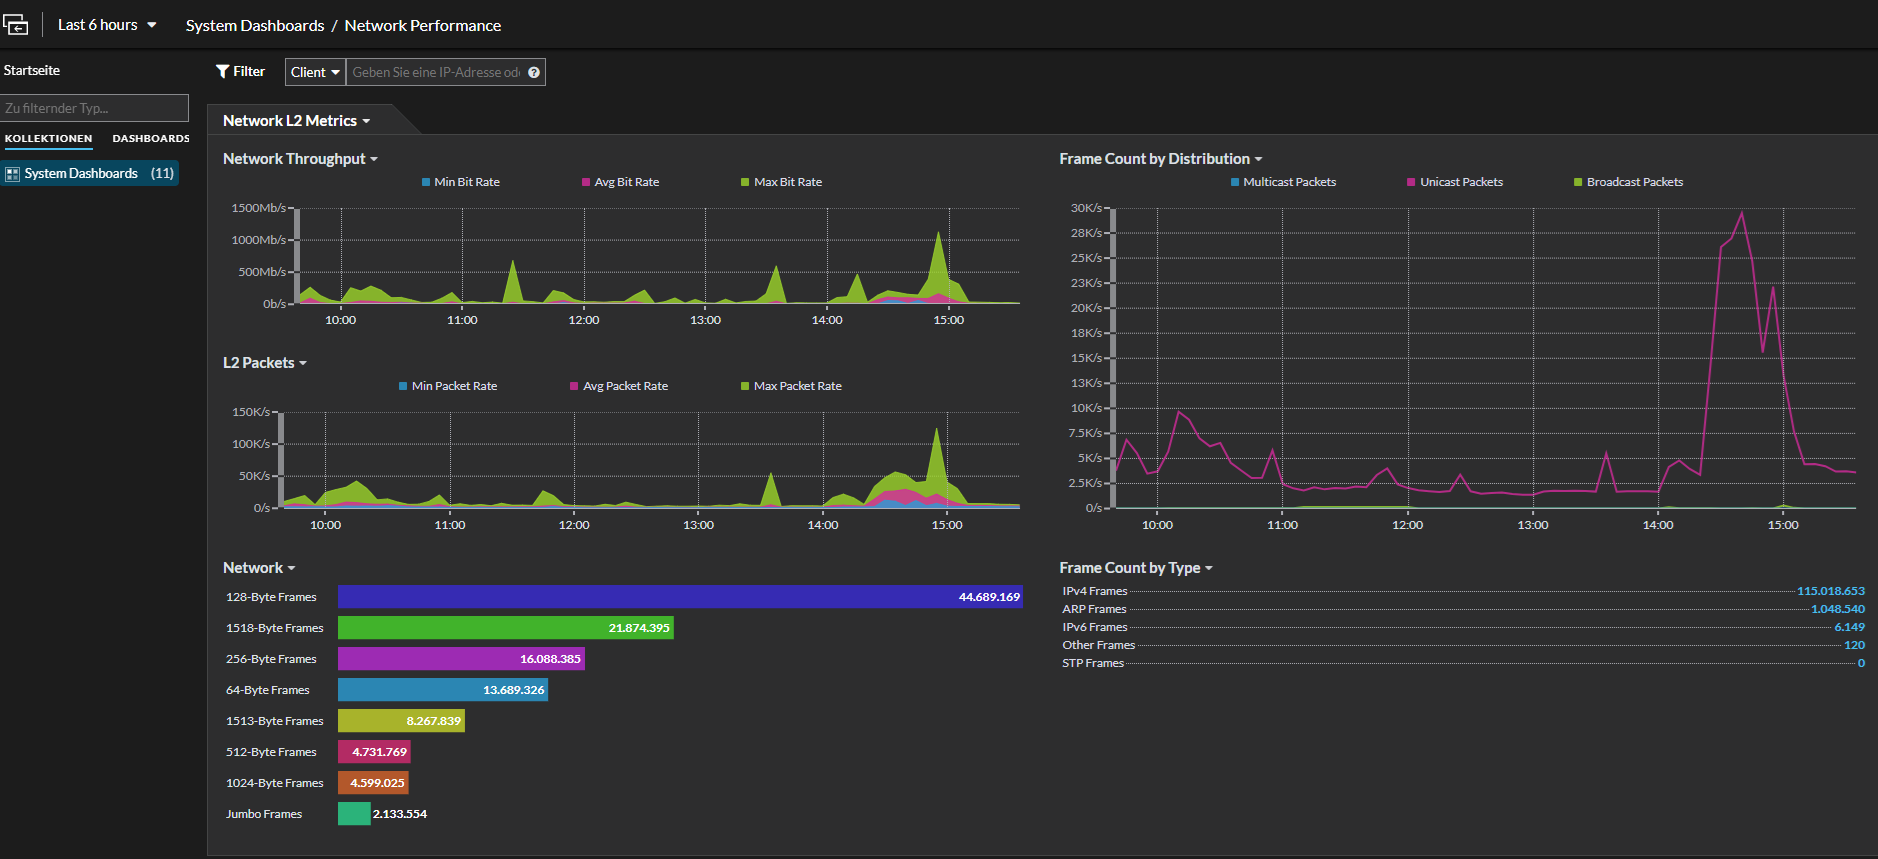Switch to the Dashboards tab

pos(151,139)
